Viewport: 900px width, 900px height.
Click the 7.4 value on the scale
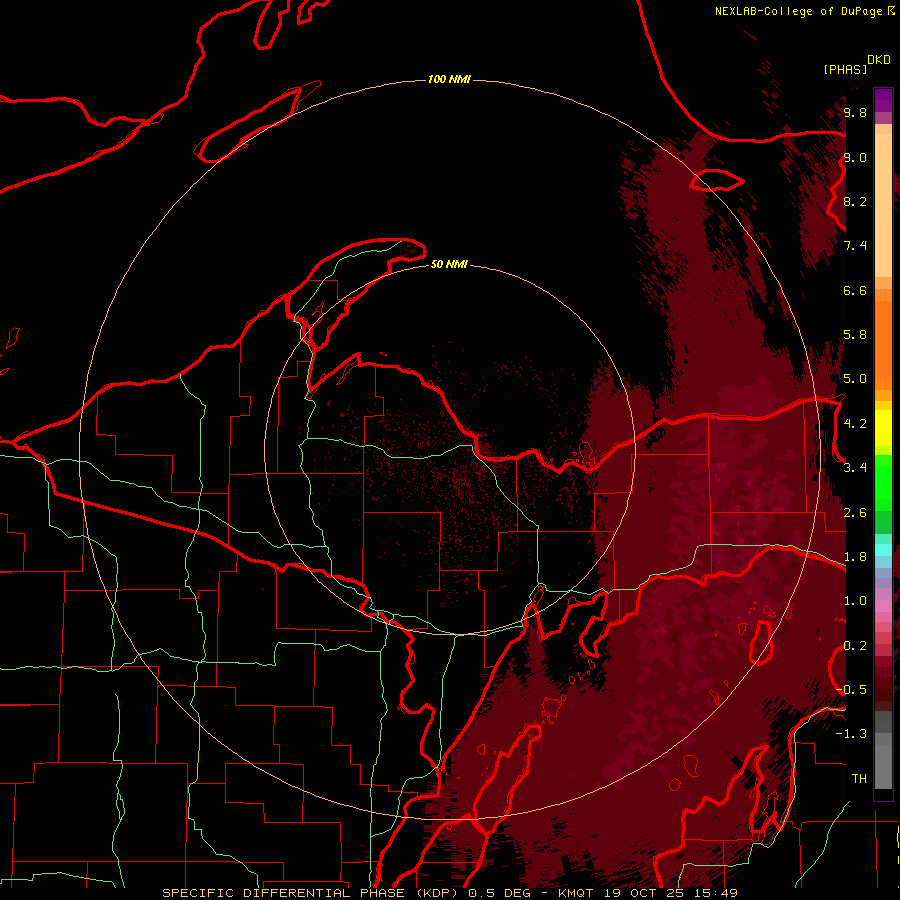pyautogui.click(x=855, y=246)
